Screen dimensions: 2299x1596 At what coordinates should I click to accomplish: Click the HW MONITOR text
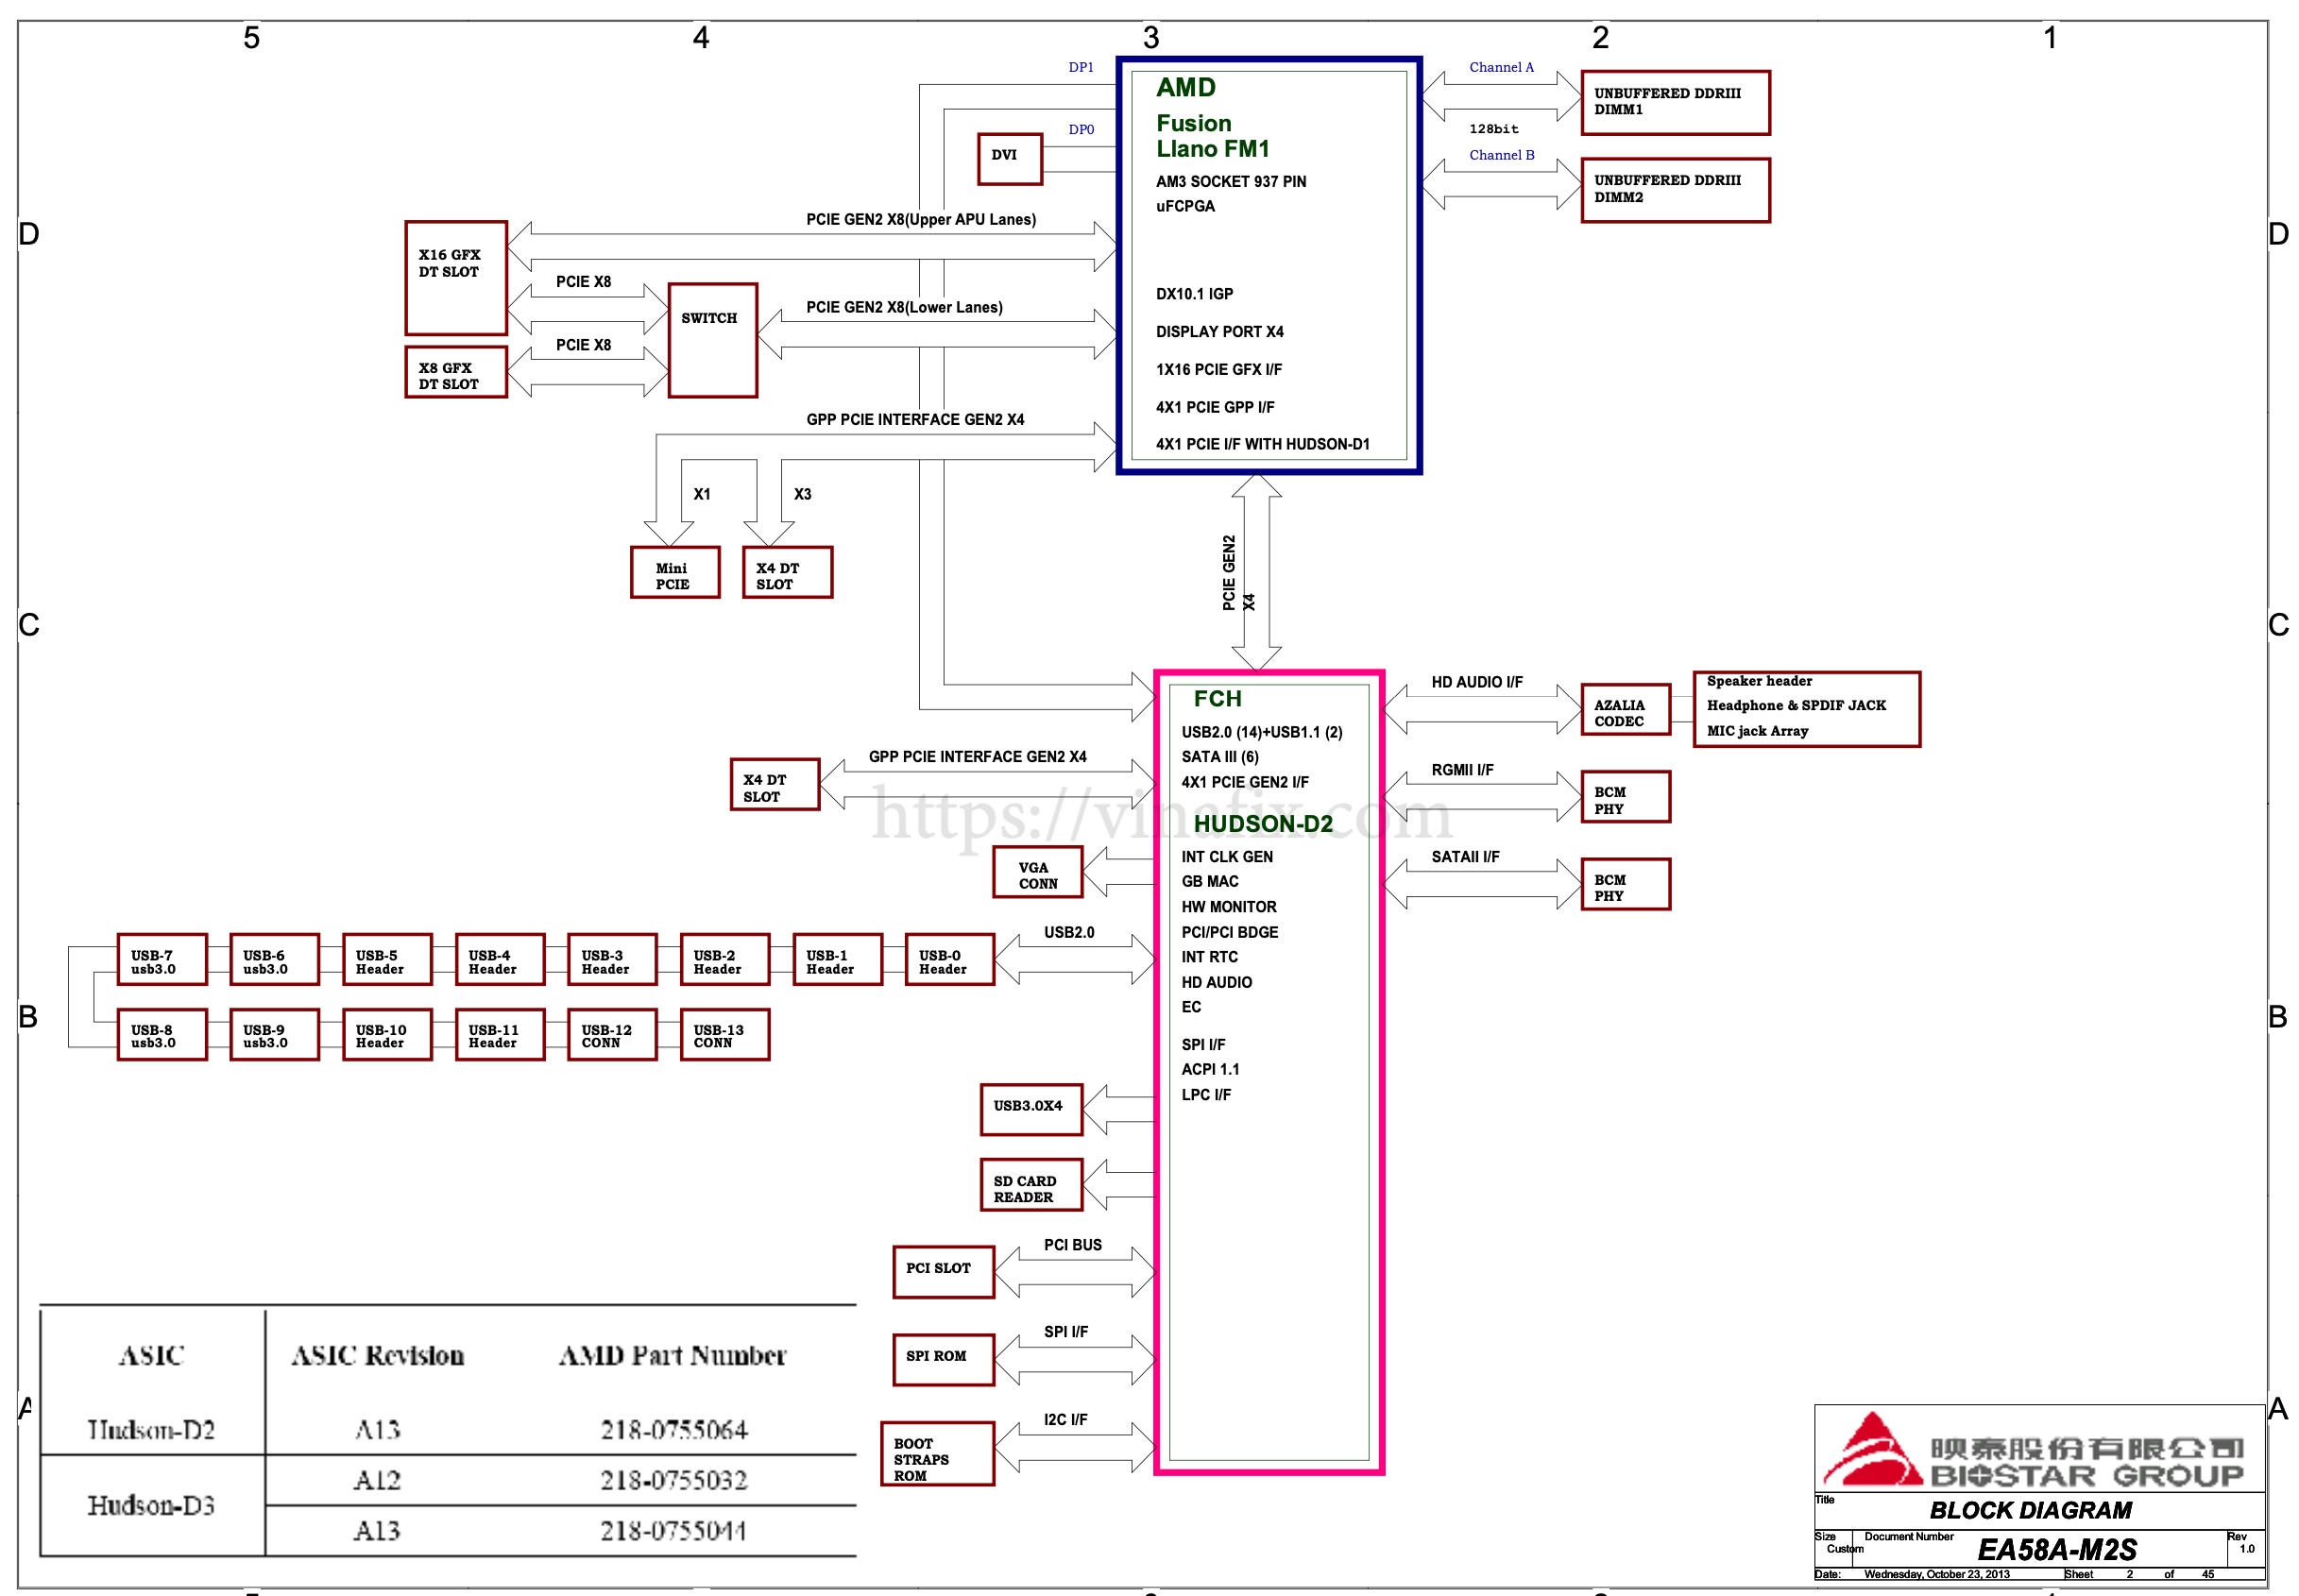(1228, 907)
